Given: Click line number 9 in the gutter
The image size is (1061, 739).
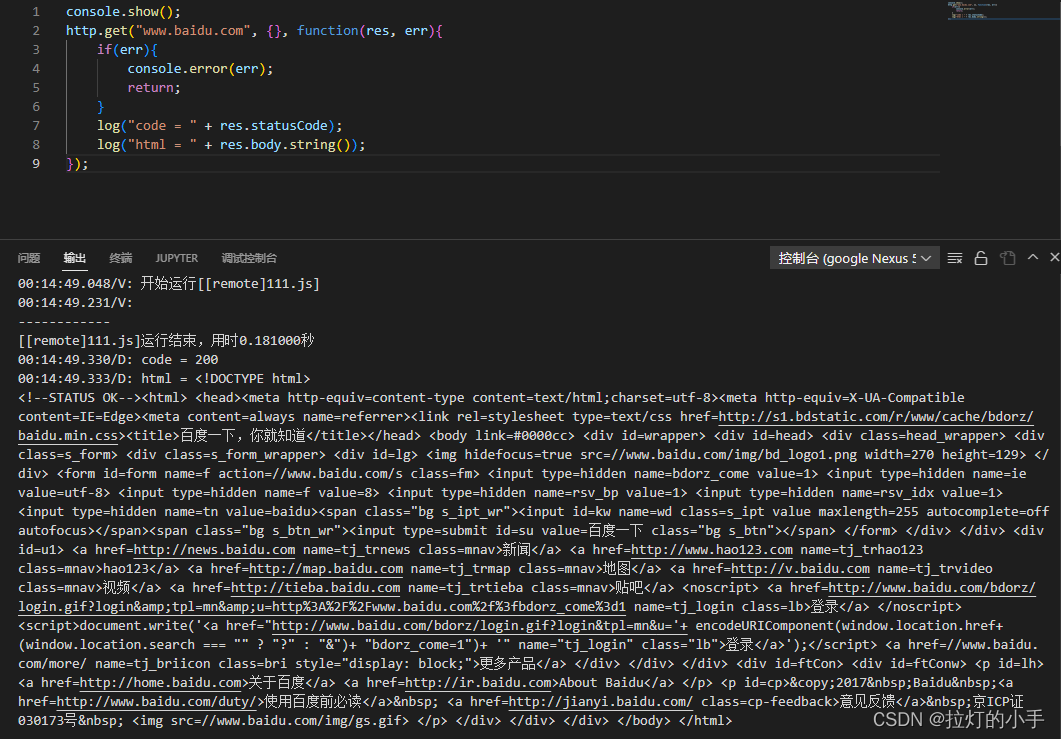Looking at the screenshot, I should (36, 163).
